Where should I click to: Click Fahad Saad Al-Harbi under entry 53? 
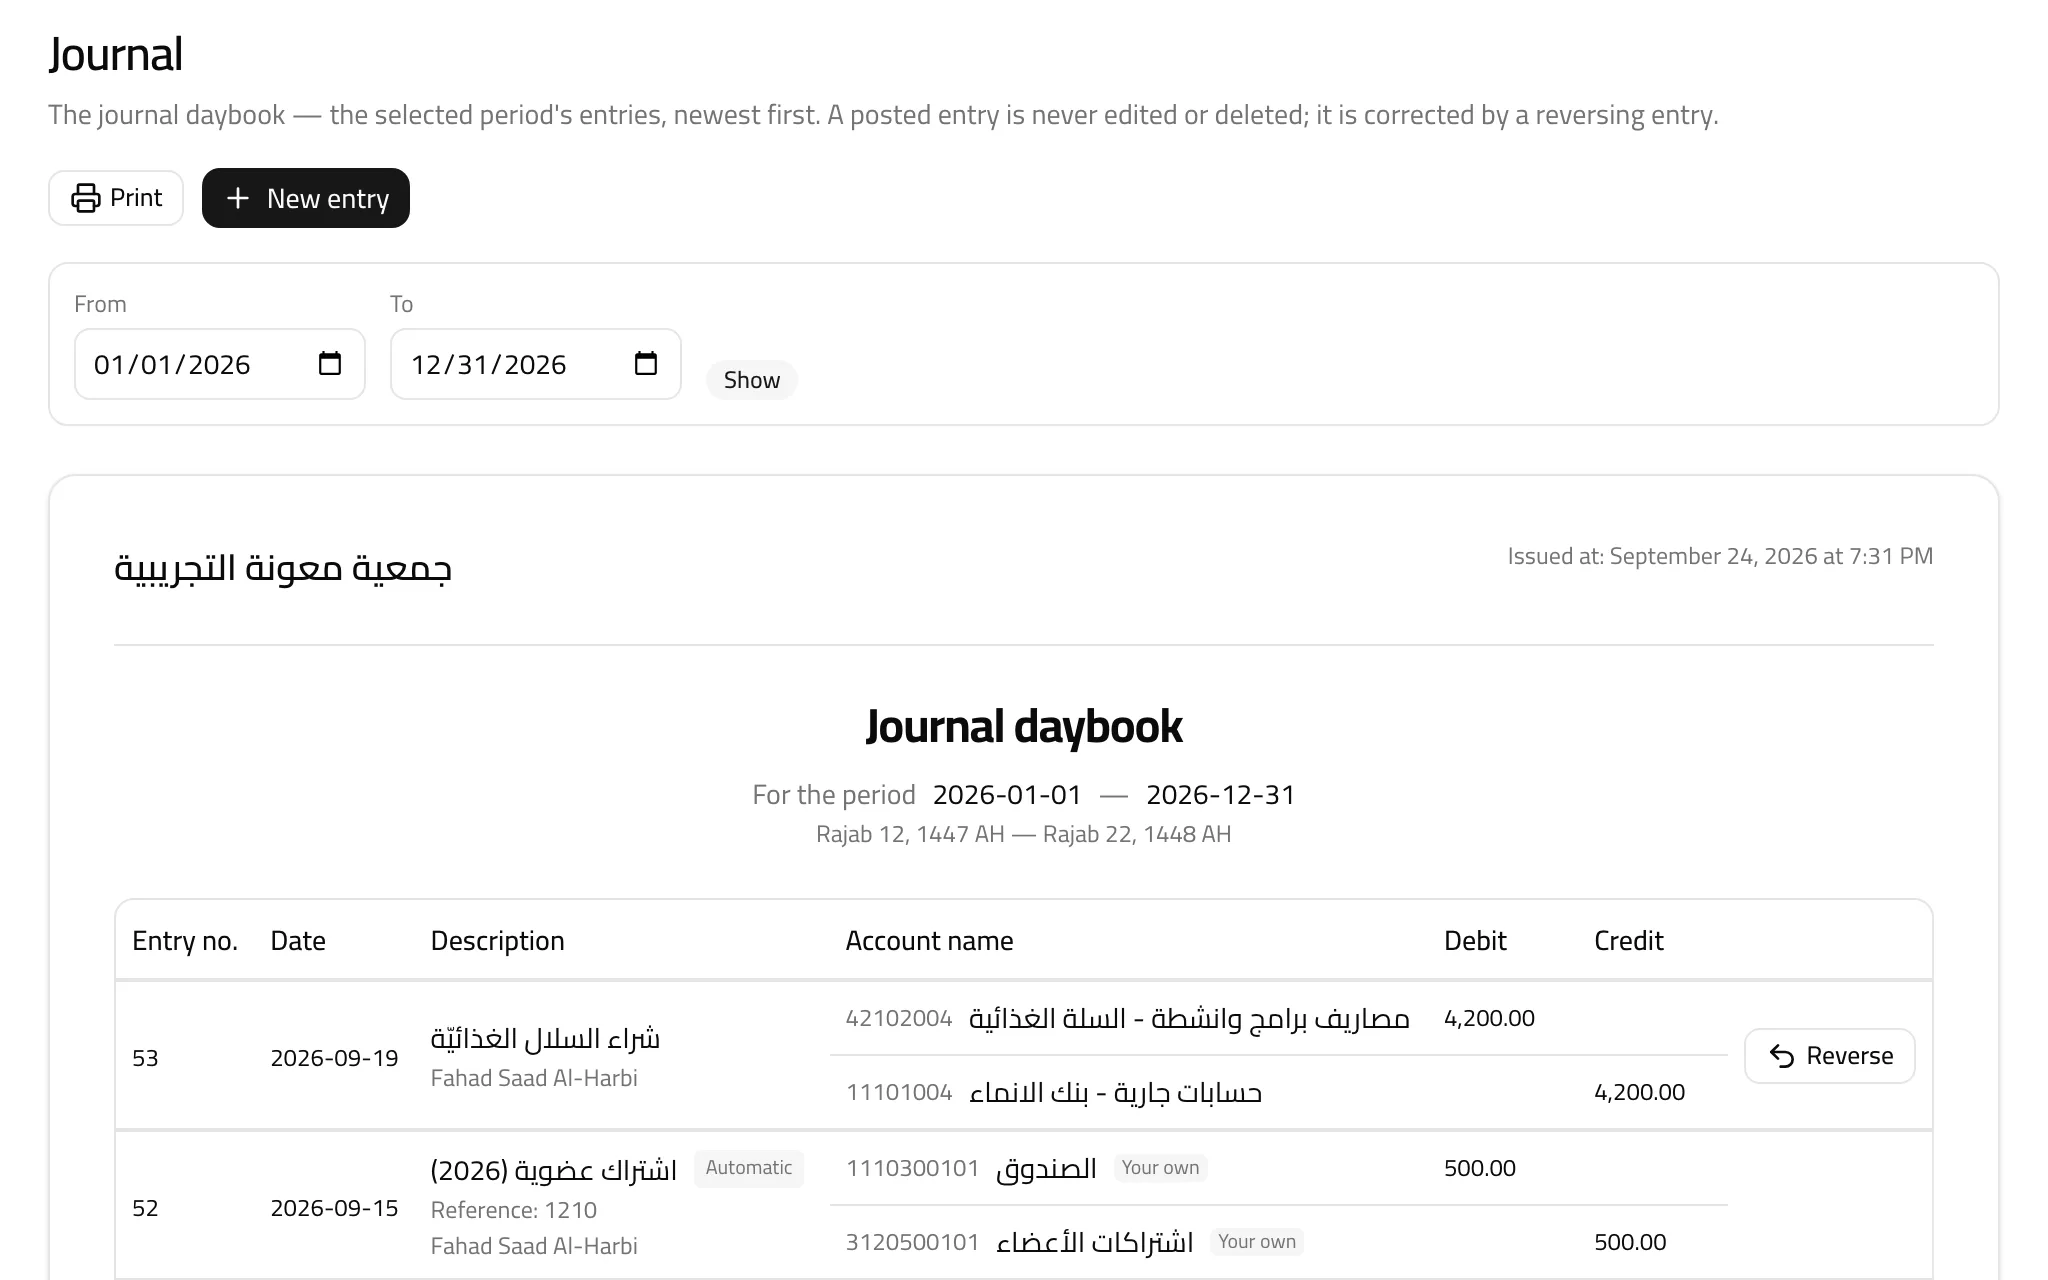pos(534,1078)
